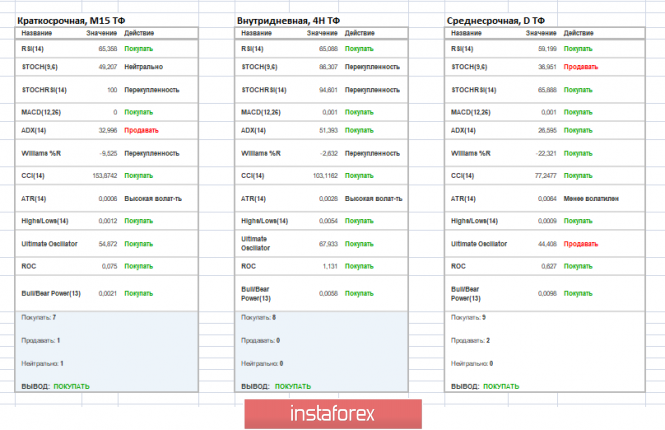665x430 pixels.
Task: Click Bull/Bear Power(13) value 0,0098 in D table
Action: coord(547,293)
